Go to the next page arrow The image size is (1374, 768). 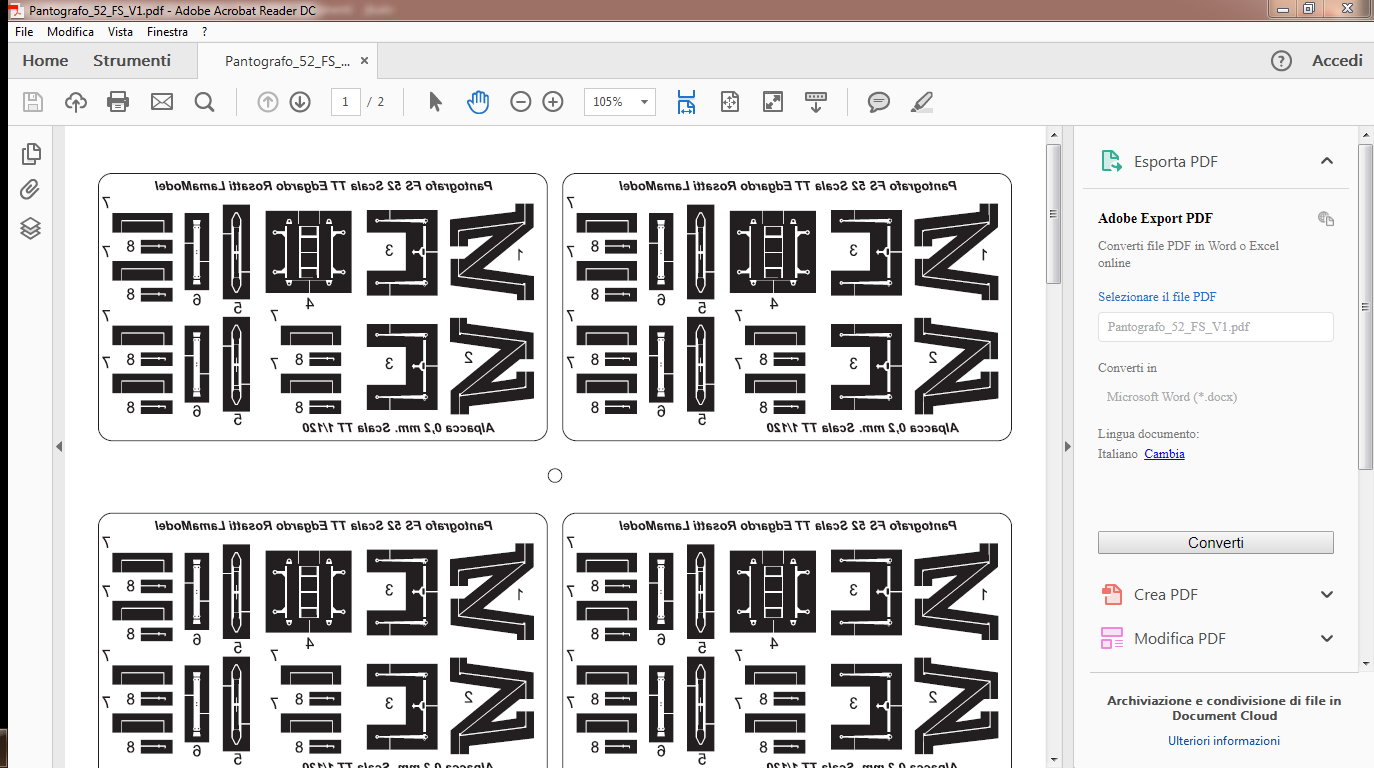point(300,102)
